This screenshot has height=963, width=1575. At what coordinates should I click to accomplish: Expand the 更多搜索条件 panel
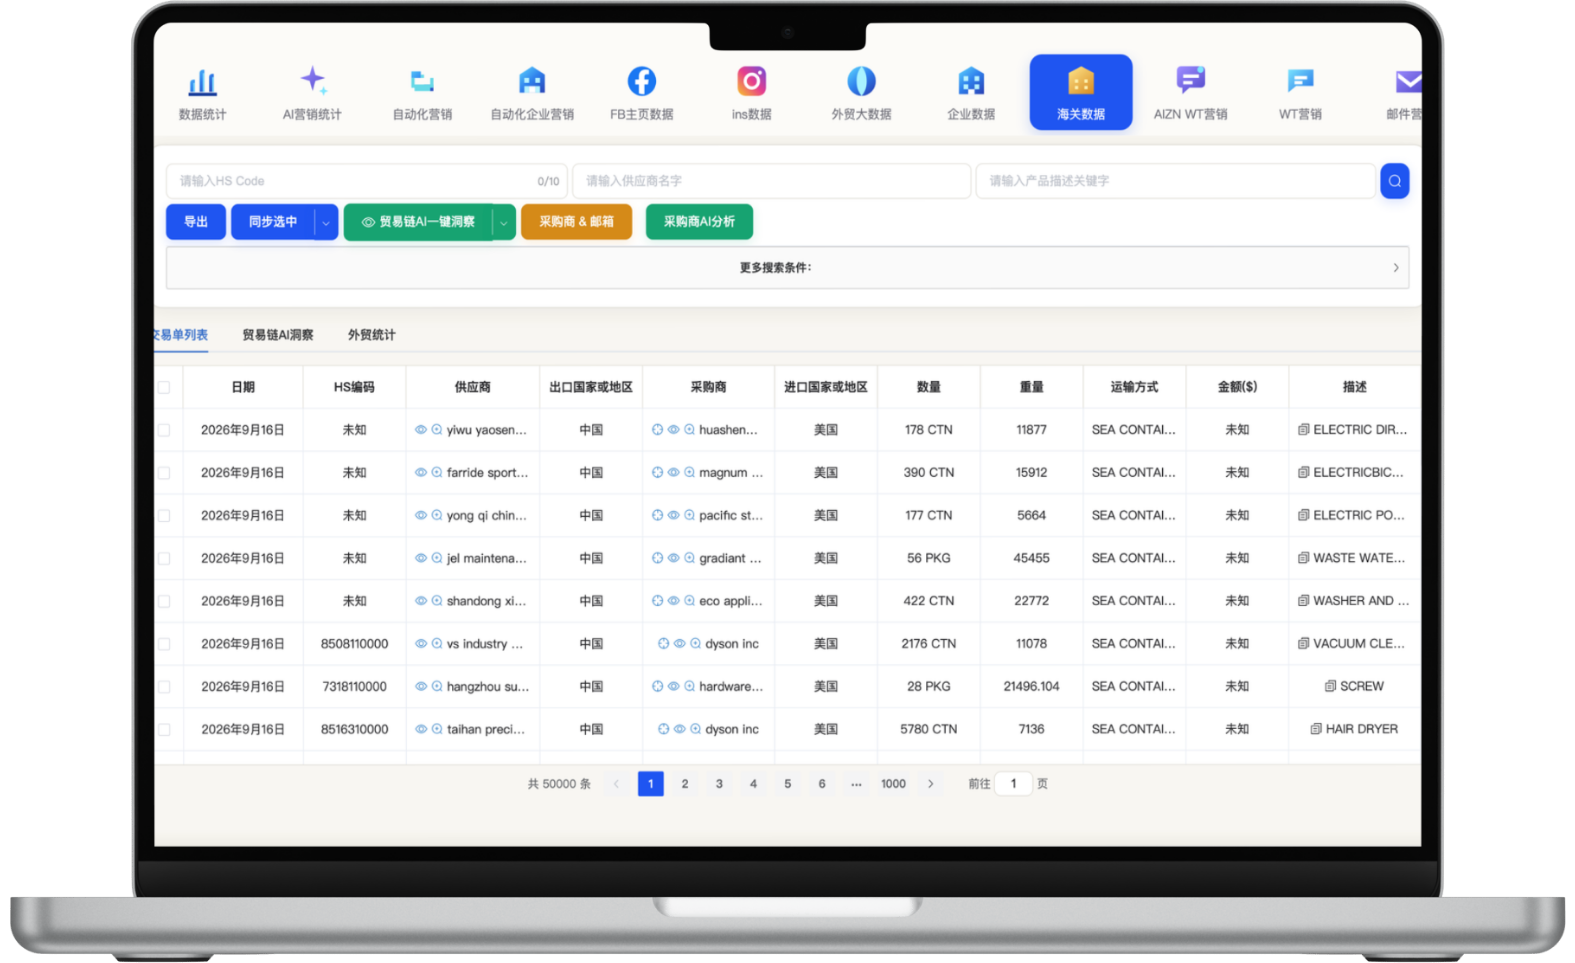(x=787, y=268)
